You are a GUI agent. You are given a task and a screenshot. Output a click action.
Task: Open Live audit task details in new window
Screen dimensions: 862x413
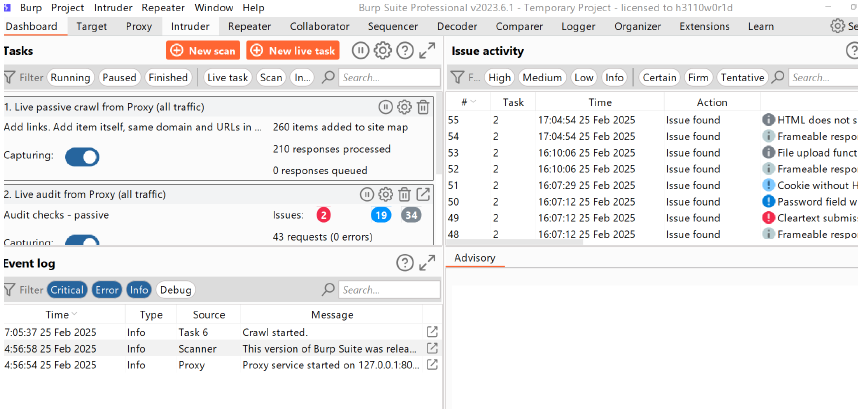click(423, 194)
